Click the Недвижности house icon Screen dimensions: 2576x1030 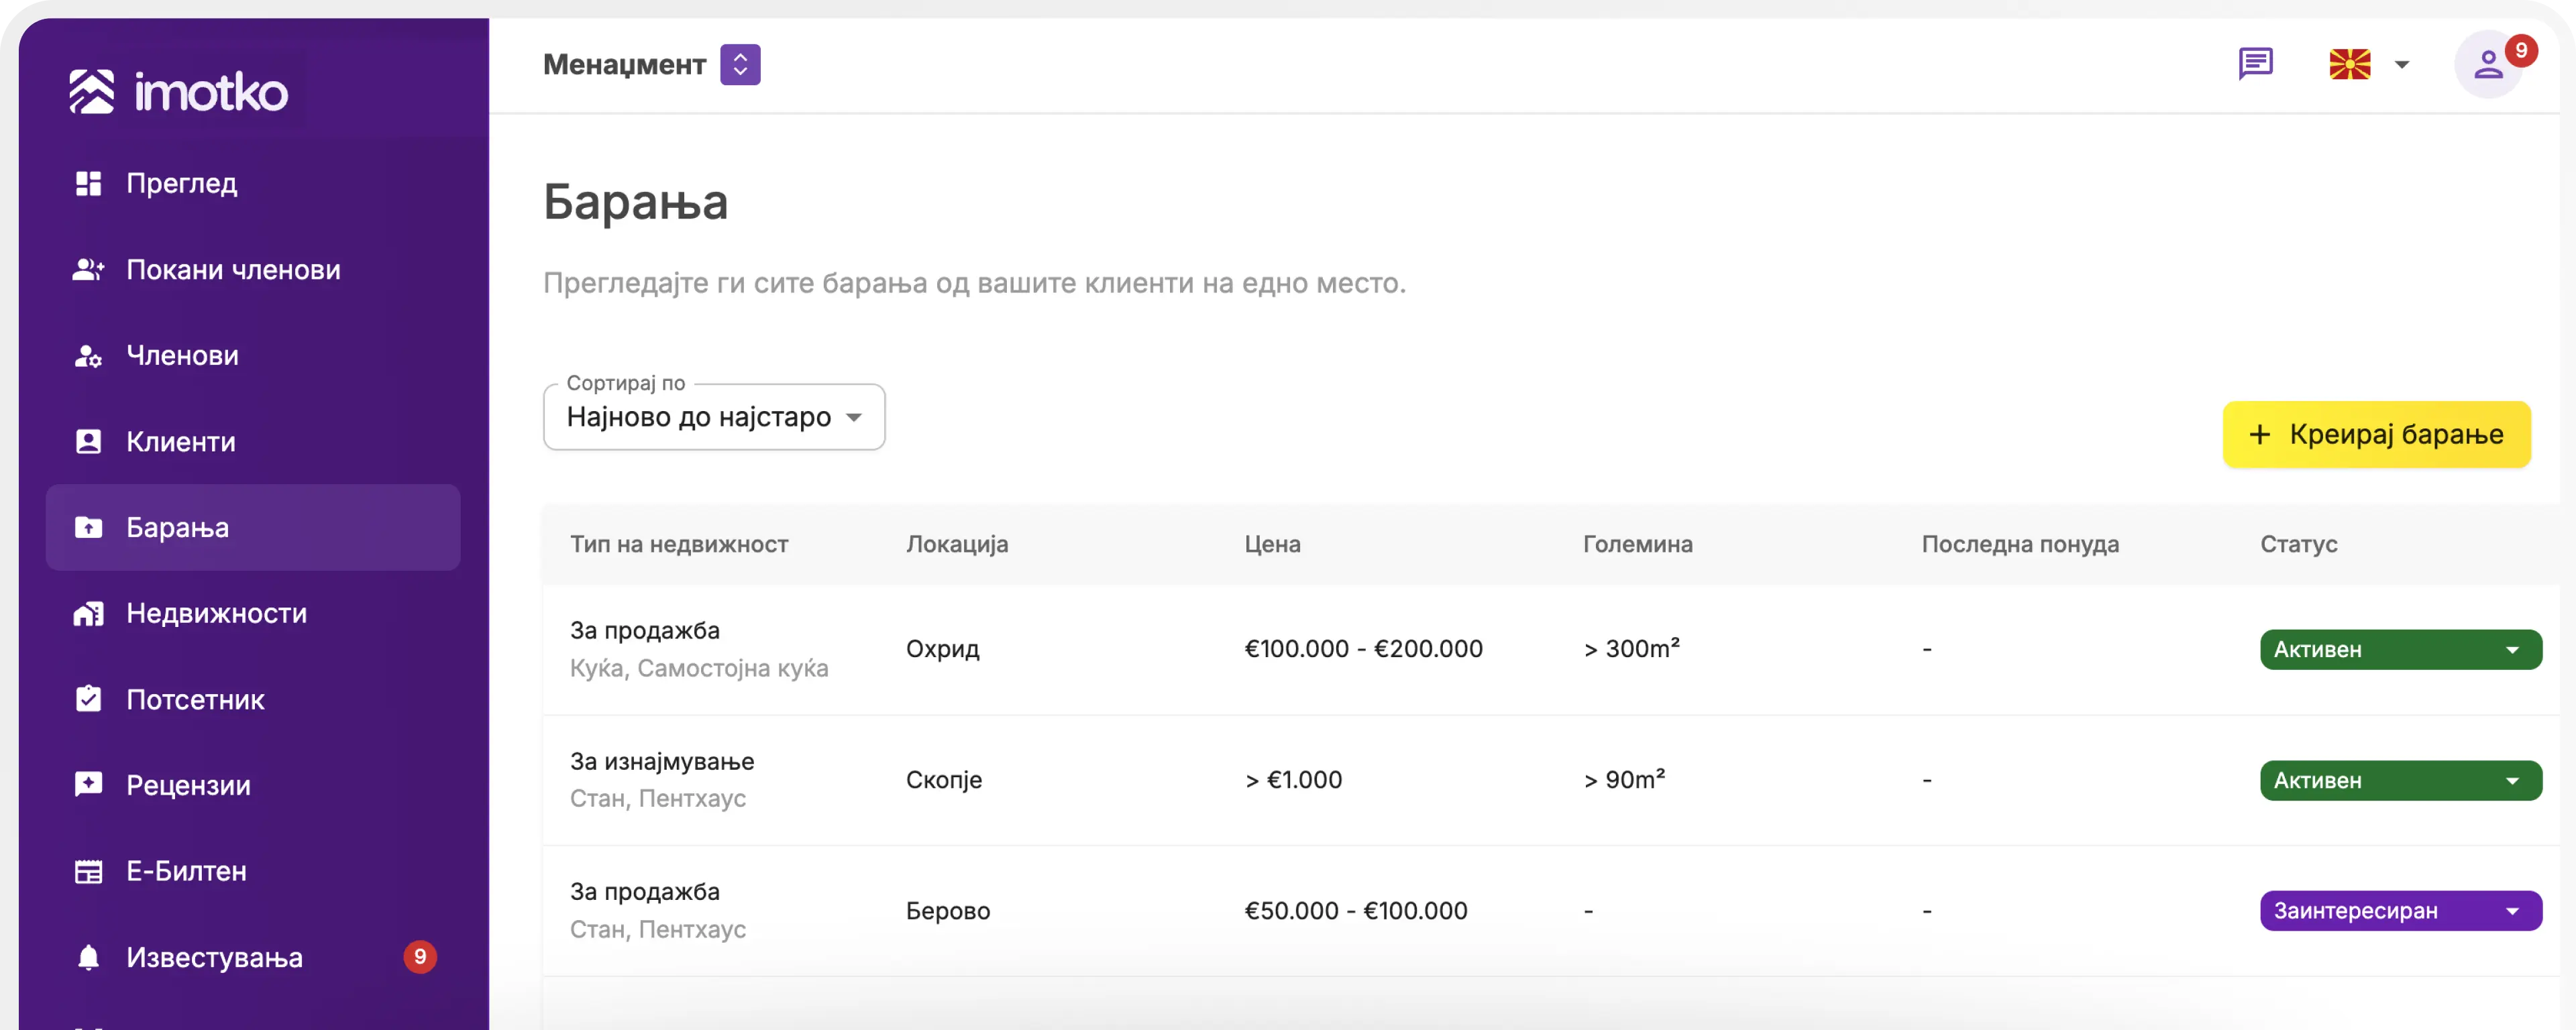coord(88,614)
